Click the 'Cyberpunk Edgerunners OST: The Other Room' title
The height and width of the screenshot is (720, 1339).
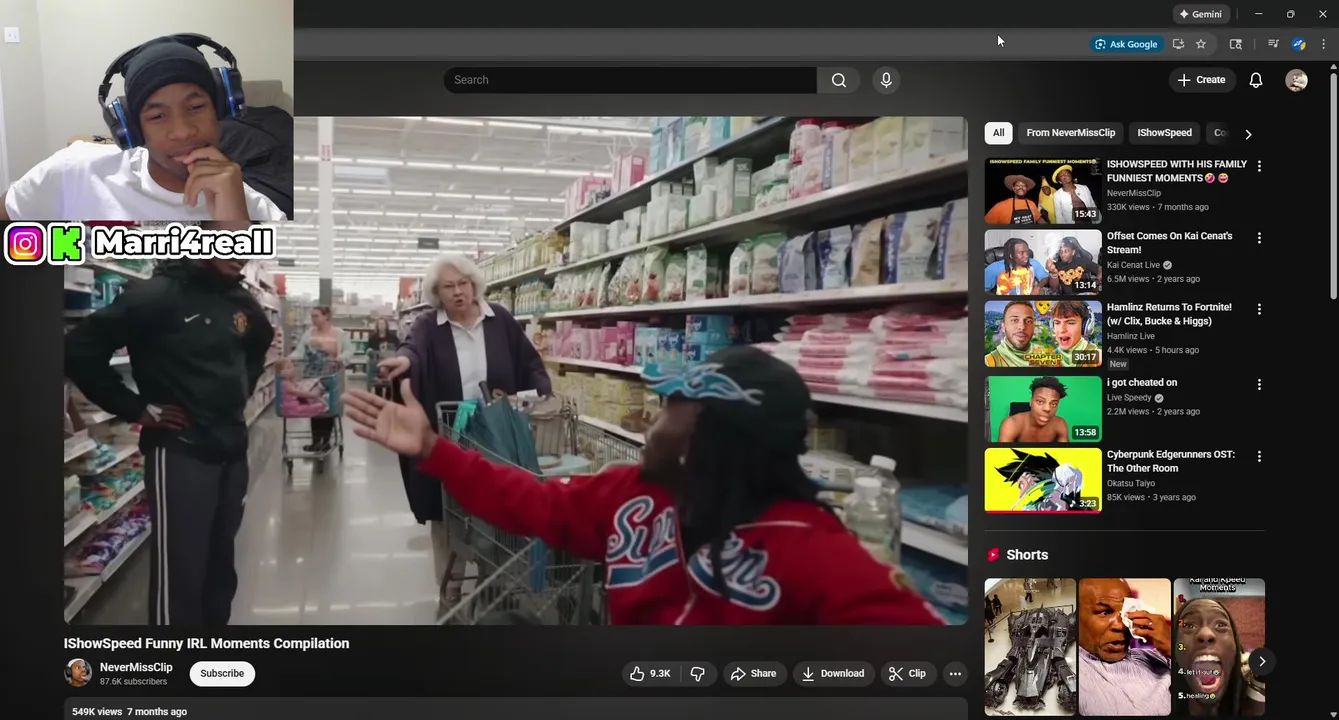click(1171, 461)
